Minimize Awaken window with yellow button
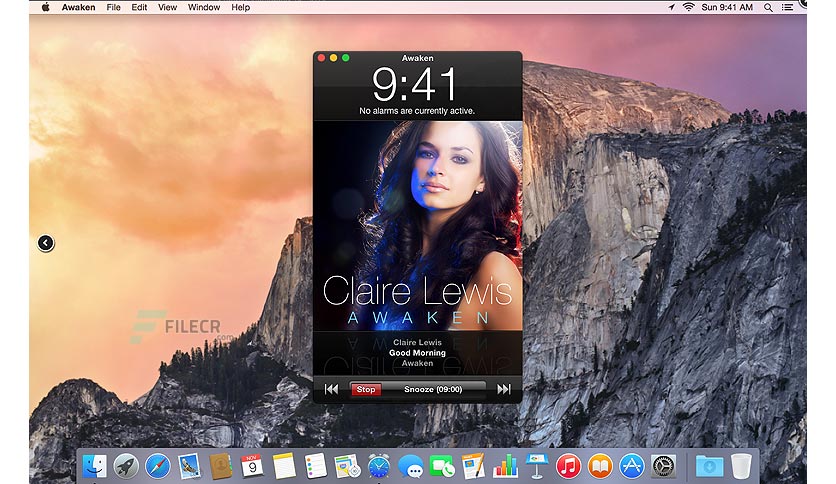This screenshot has height=484, width=836. 333,58
